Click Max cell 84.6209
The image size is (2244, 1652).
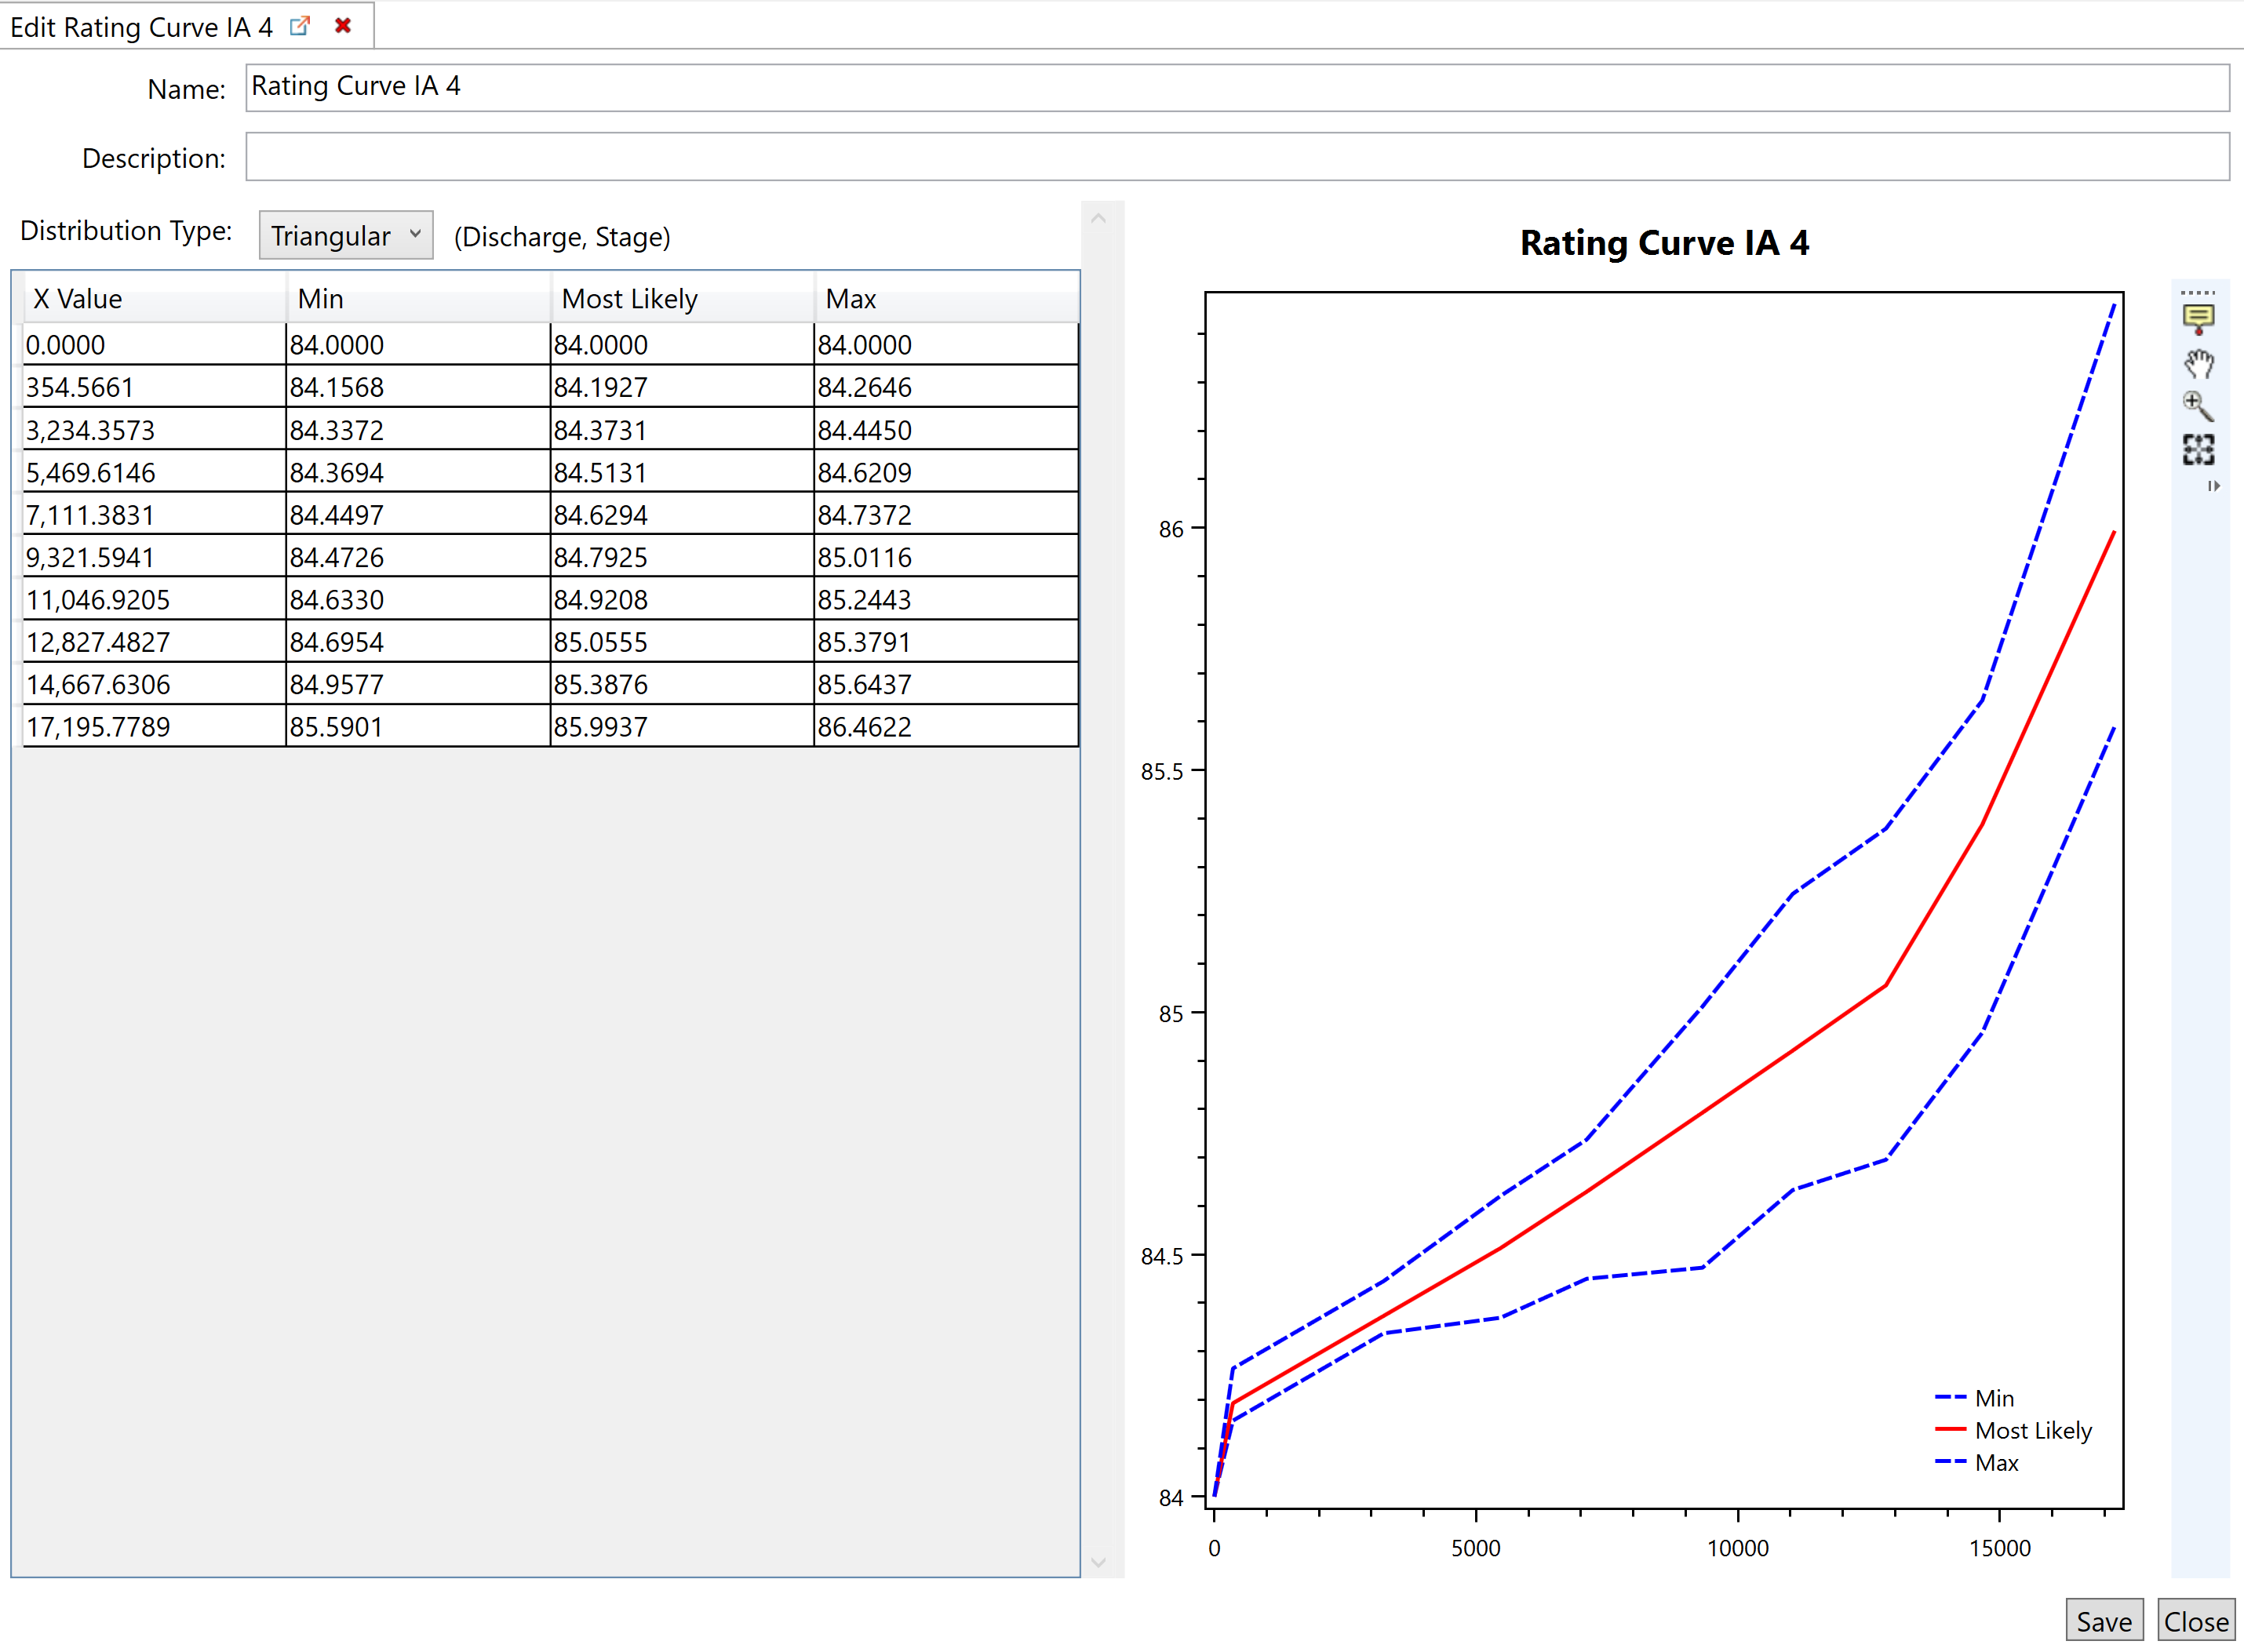coord(946,472)
